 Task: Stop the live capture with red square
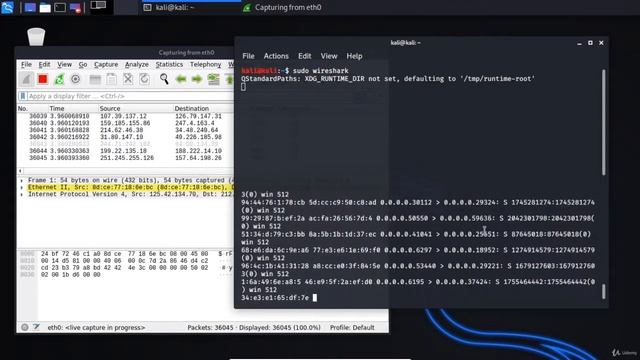(42, 79)
